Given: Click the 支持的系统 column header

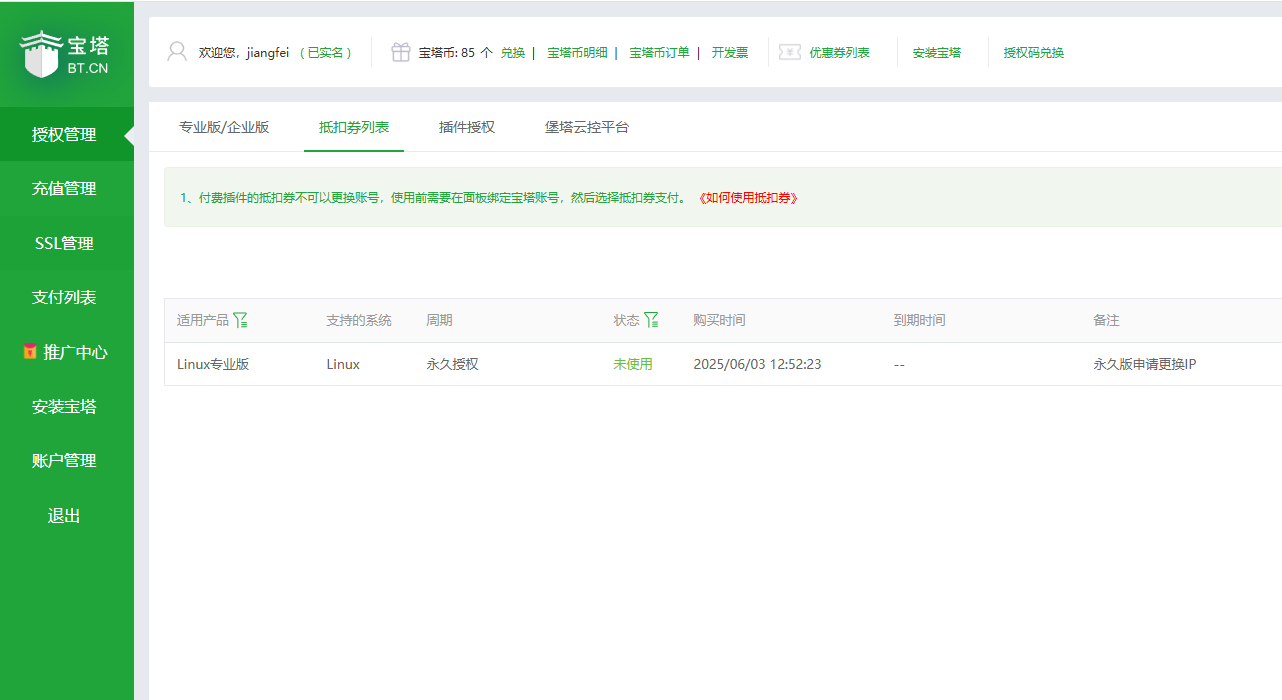Looking at the screenshot, I should [x=359, y=320].
